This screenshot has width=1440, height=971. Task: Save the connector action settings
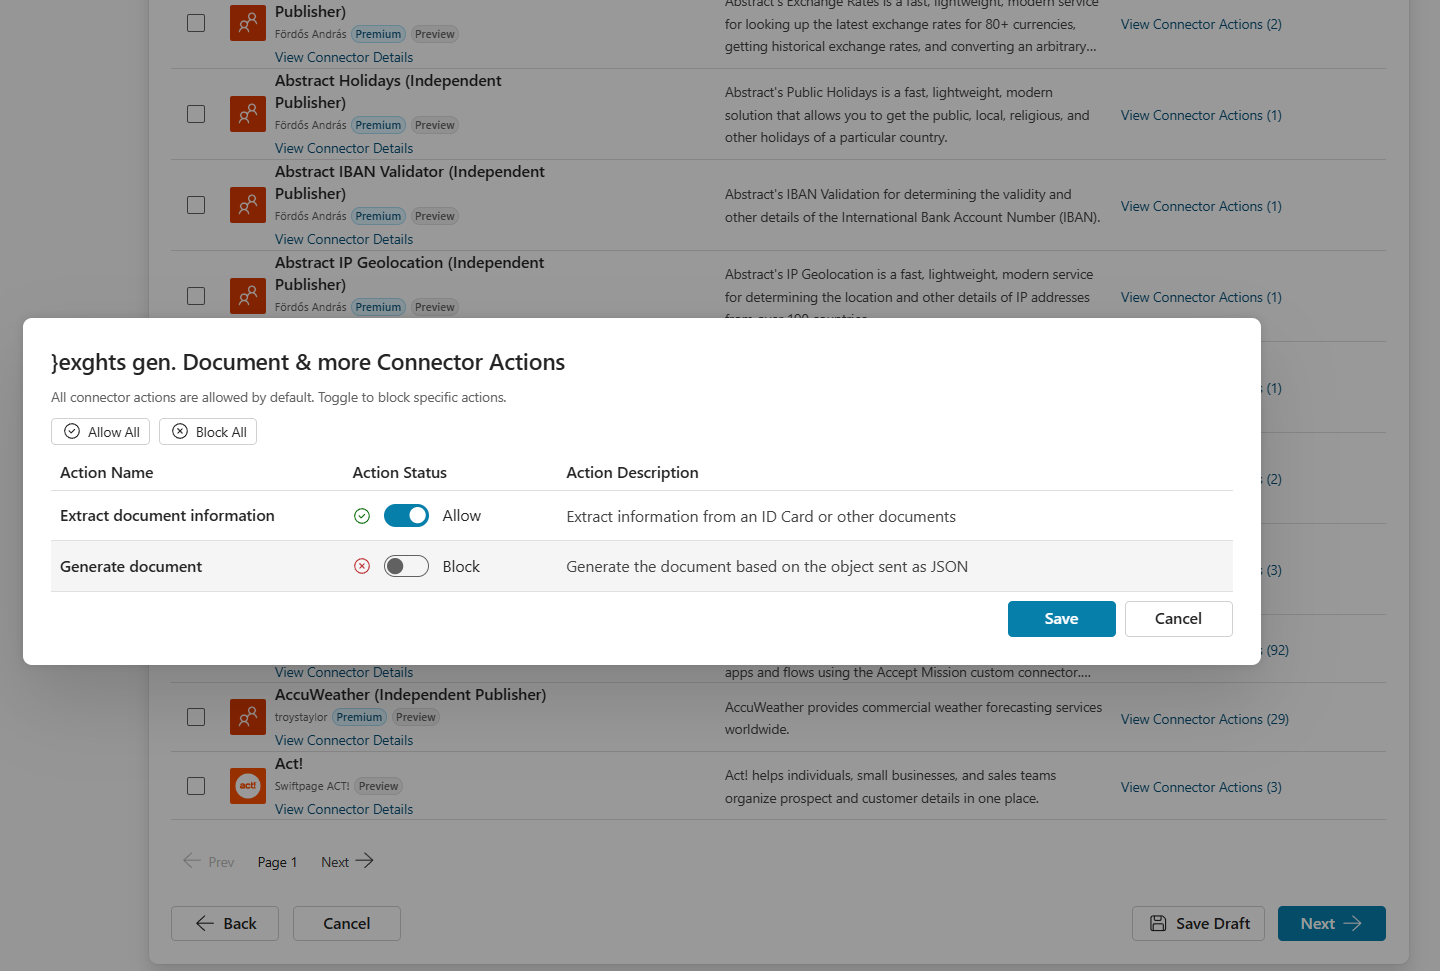coord(1061,619)
